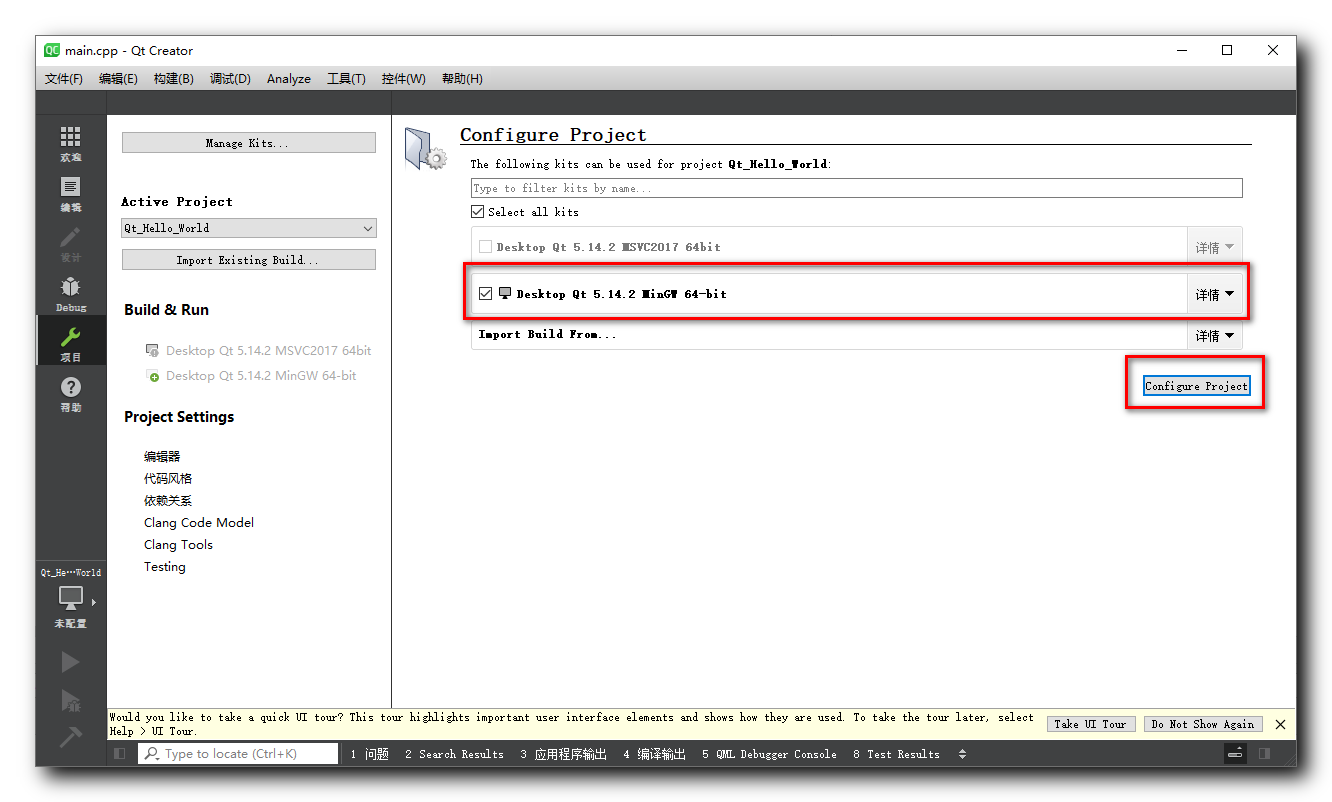The width and height of the screenshot is (1332, 802).
Task: Open the 1 问题 output pane
Action: pyautogui.click(x=369, y=754)
